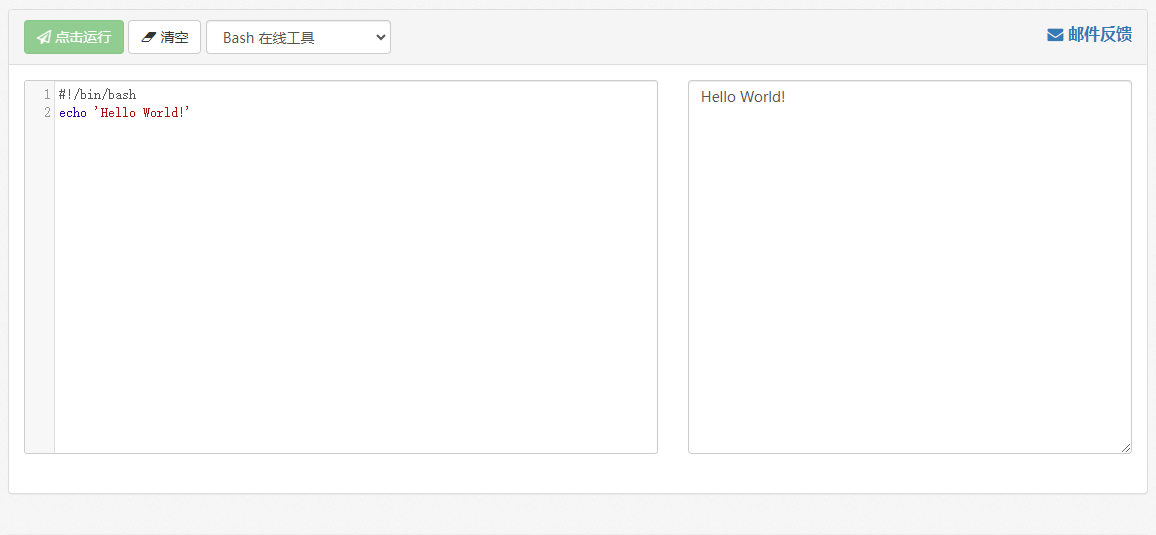Open the Bash 在线工具 language dropdown
The height and width of the screenshot is (535, 1156).
[x=297, y=37]
